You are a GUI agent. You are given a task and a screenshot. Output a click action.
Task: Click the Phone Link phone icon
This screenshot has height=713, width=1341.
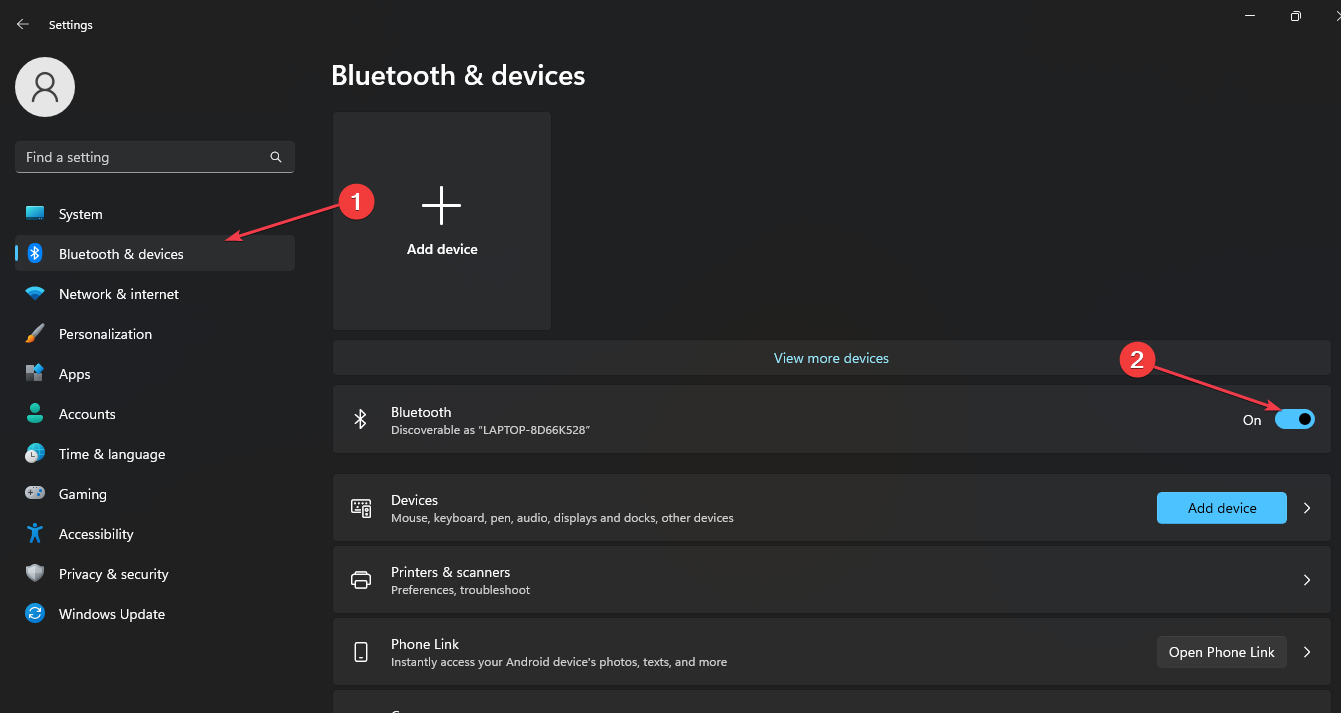pyautogui.click(x=361, y=652)
